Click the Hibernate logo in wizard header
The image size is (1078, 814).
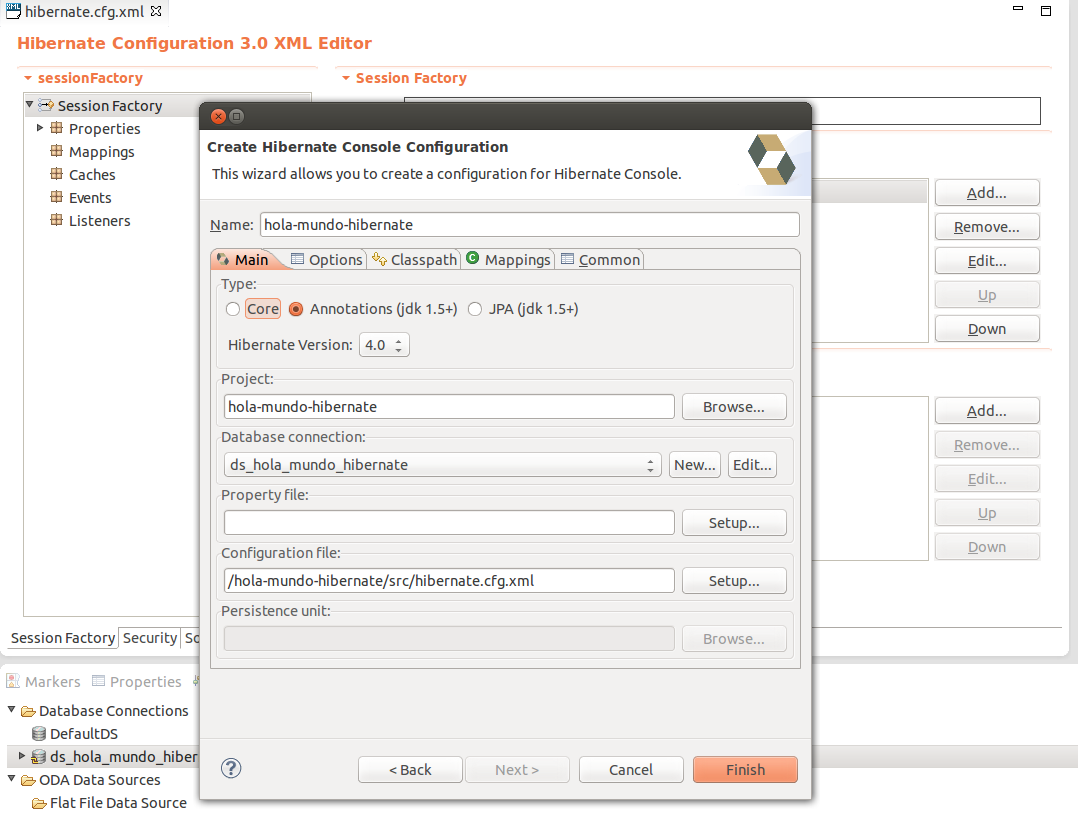(771, 160)
